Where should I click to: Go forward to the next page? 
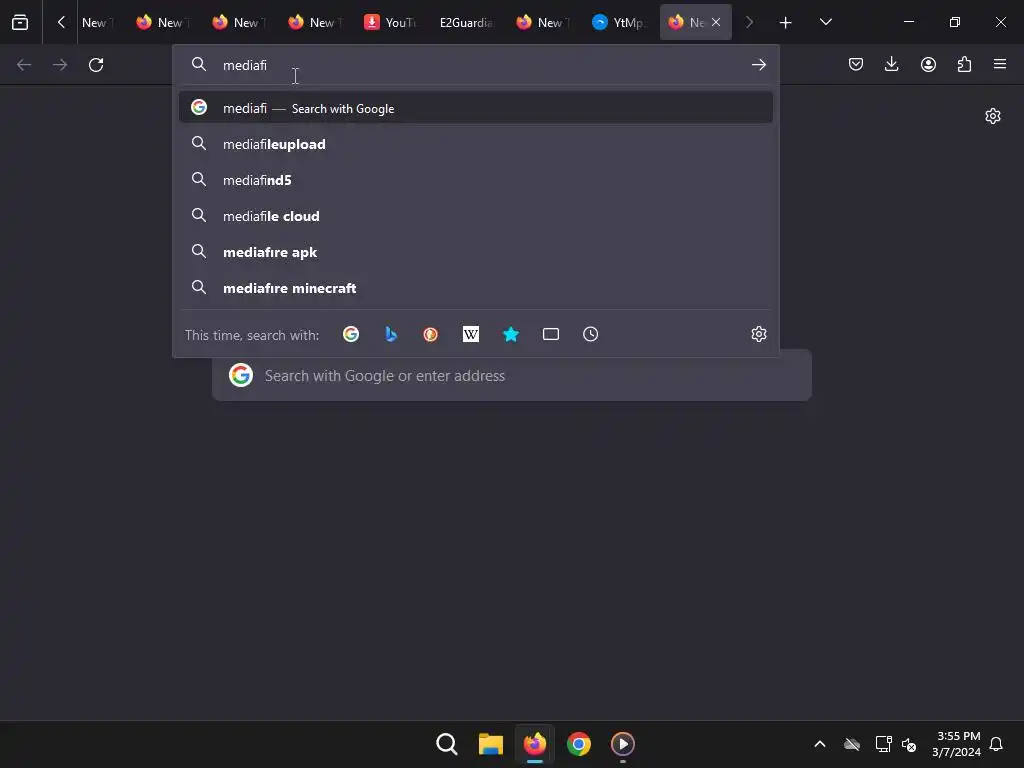click(x=60, y=65)
